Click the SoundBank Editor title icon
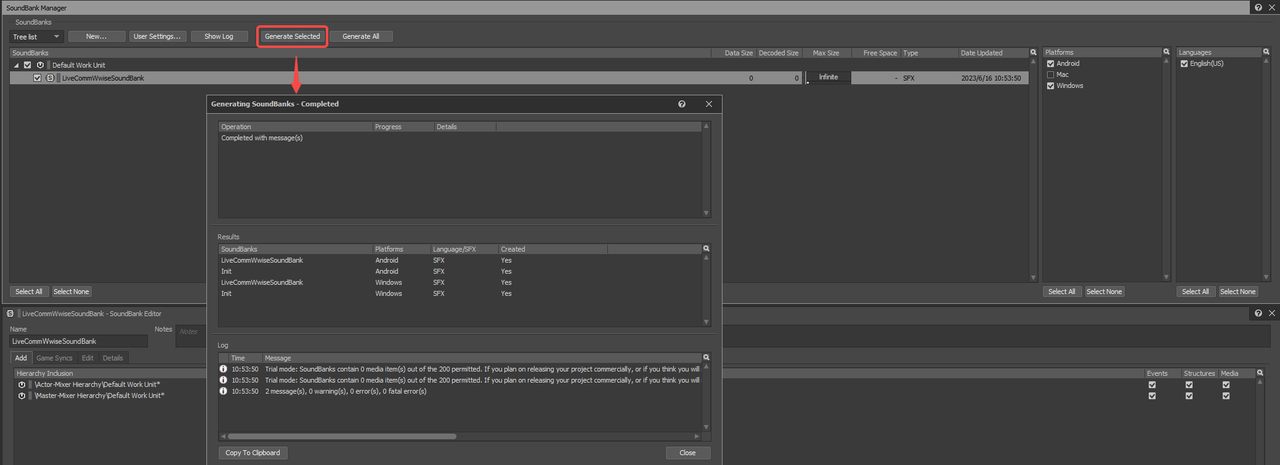The height and width of the screenshot is (465, 1280). click(10, 314)
